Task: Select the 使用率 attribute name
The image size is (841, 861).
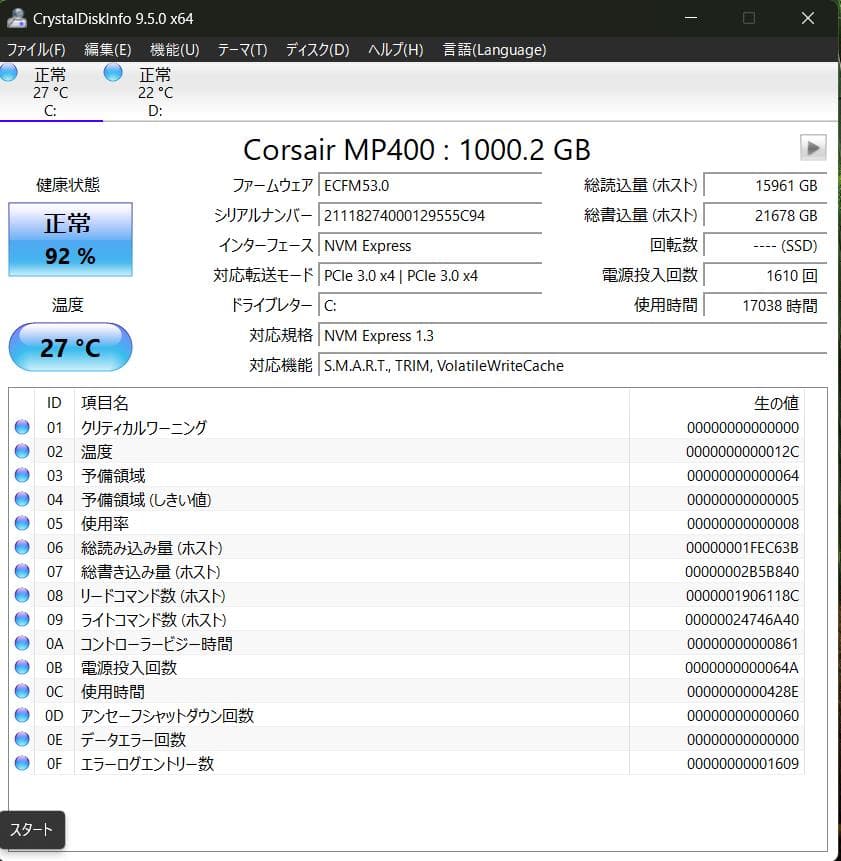Action: [104, 523]
